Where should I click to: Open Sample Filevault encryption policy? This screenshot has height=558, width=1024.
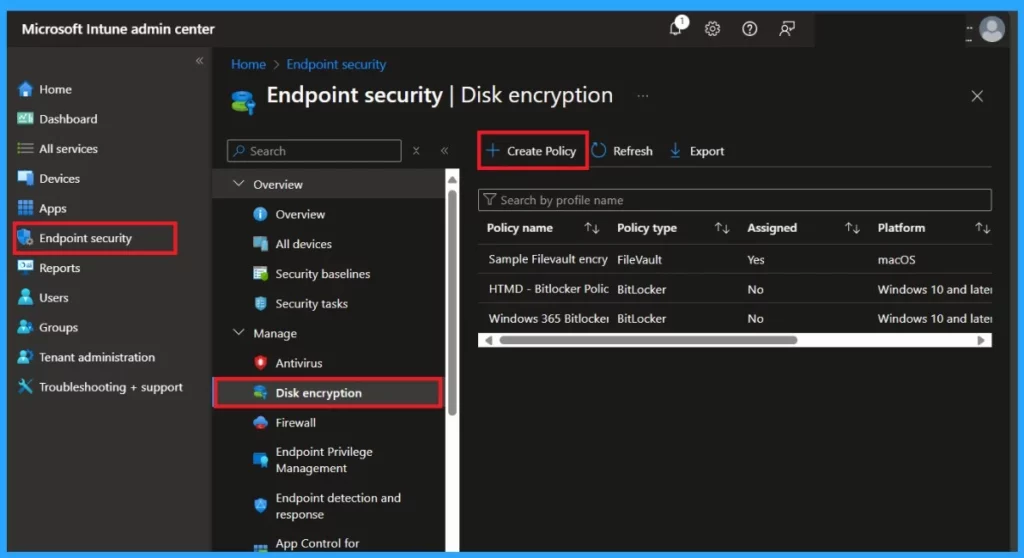(x=548, y=259)
